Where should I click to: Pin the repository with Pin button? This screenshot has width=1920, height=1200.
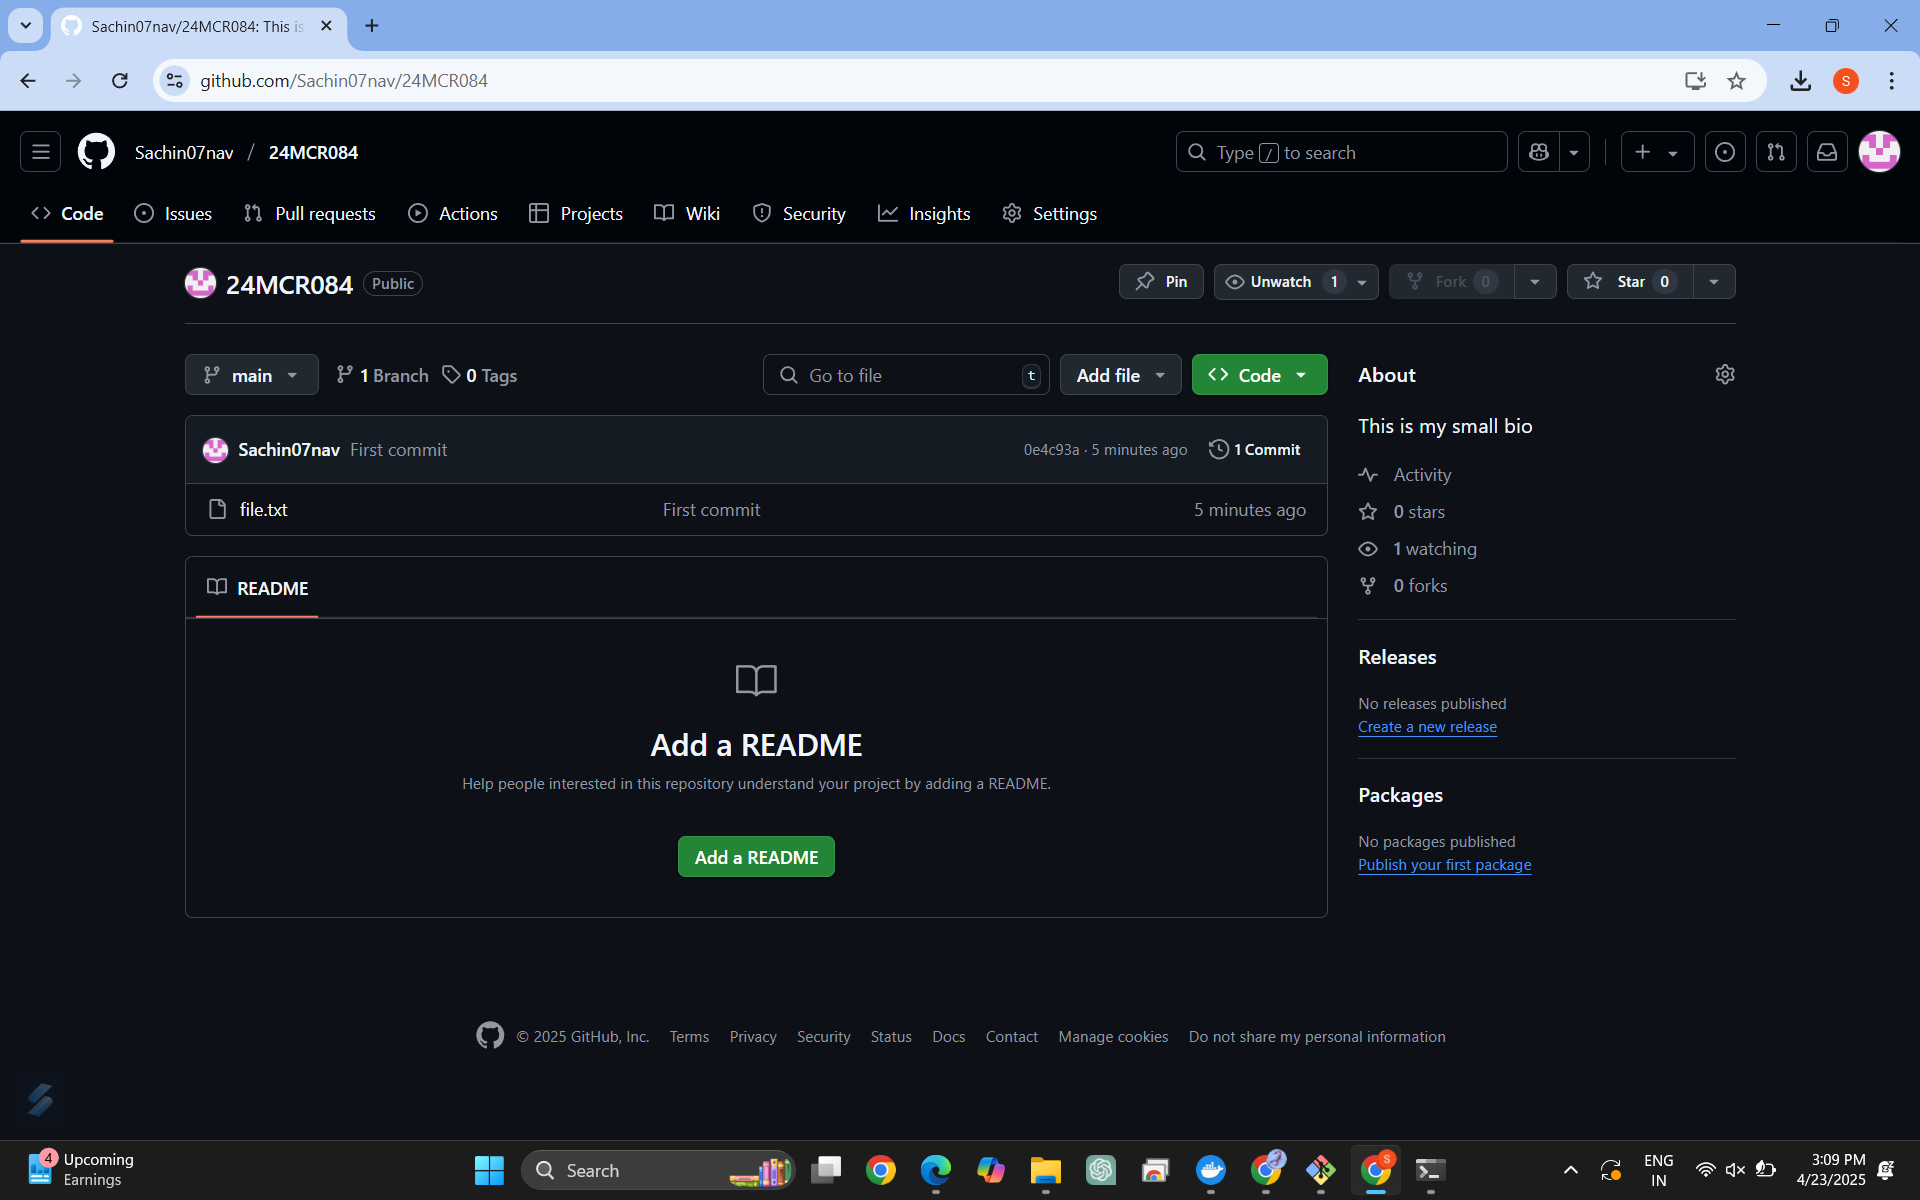[x=1161, y=282]
